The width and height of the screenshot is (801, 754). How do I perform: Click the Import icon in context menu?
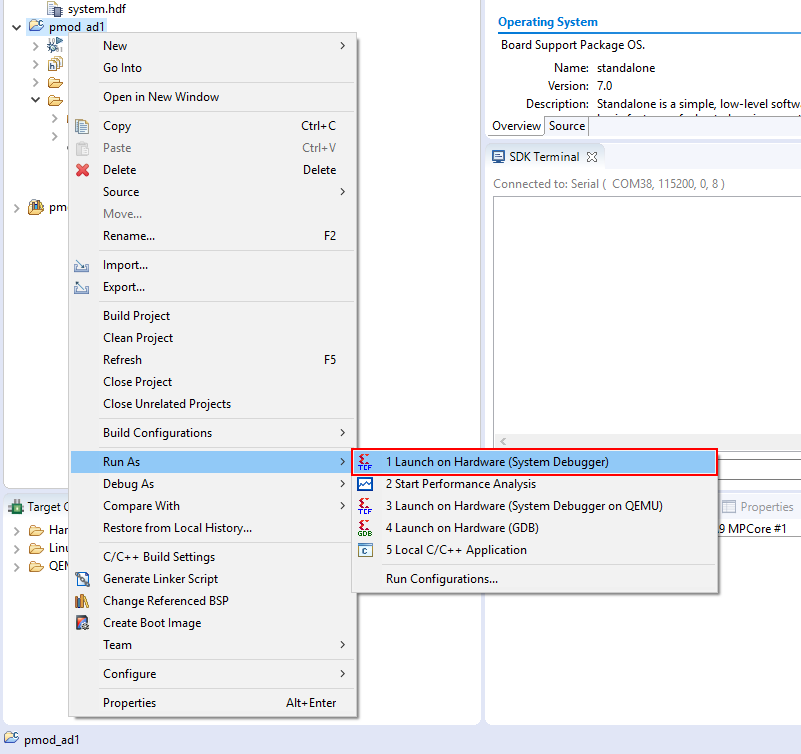point(82,266)
